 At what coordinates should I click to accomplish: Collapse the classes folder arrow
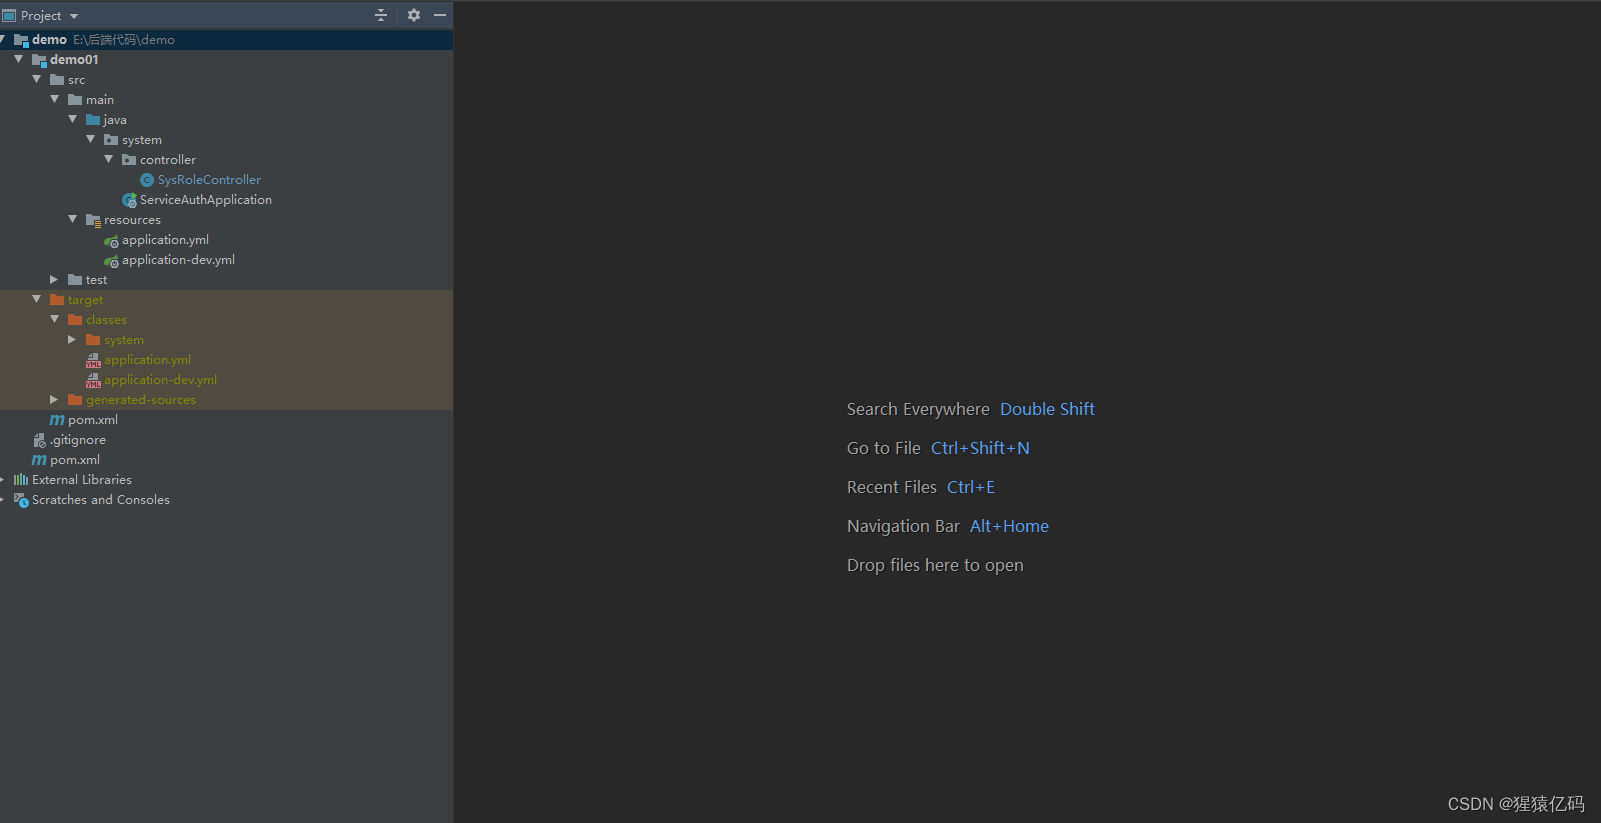(x=55, y=319)
